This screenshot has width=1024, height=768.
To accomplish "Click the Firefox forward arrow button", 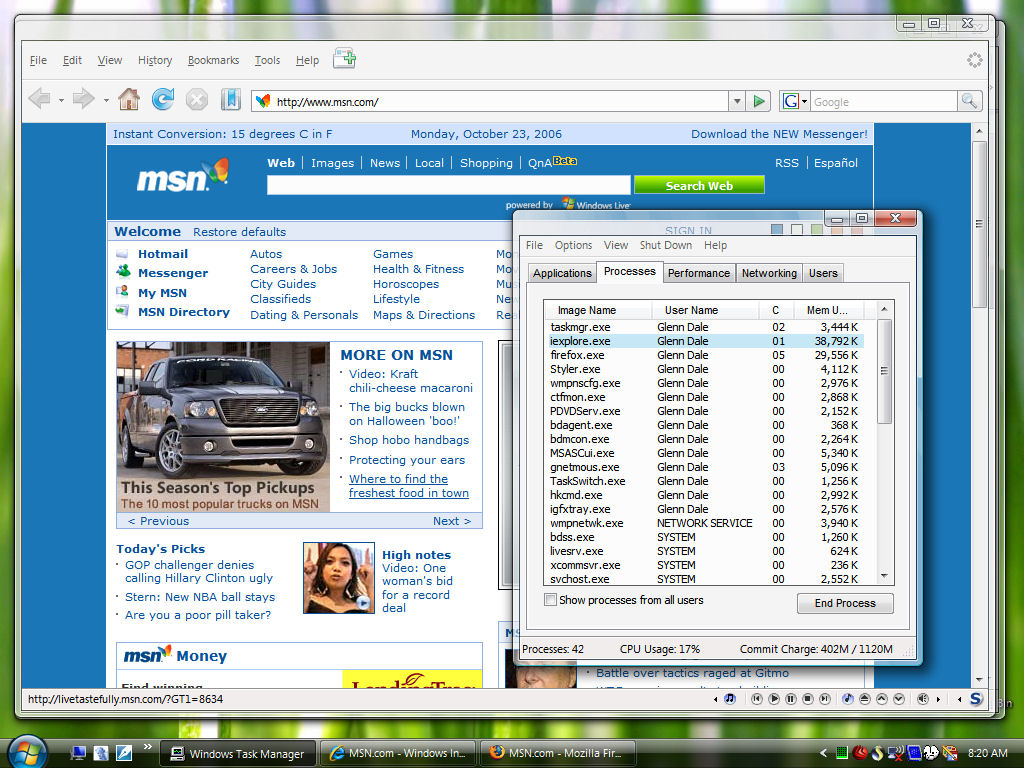I will tap(84, 99).
